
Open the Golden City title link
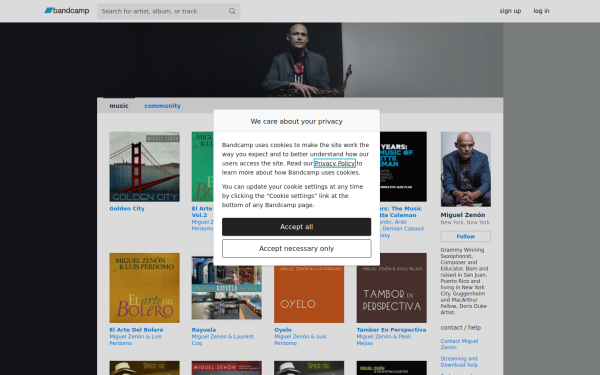(127, 209)
